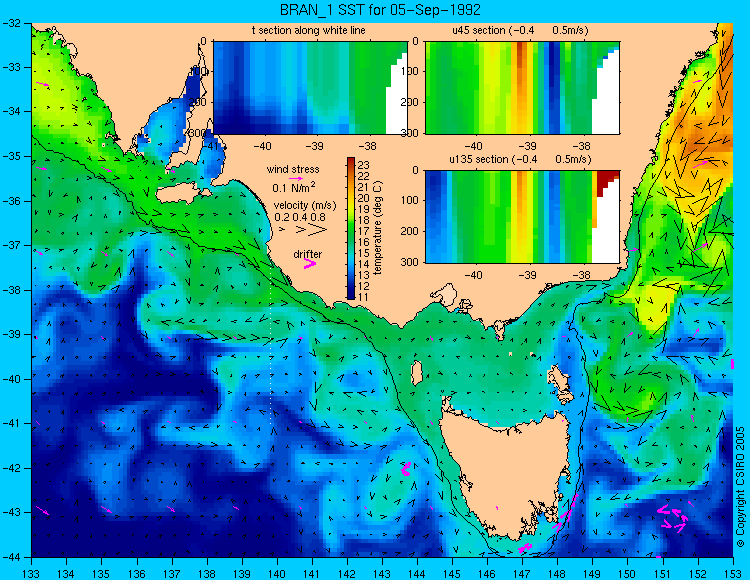Click colorbar value 23

tap(364, 165)
